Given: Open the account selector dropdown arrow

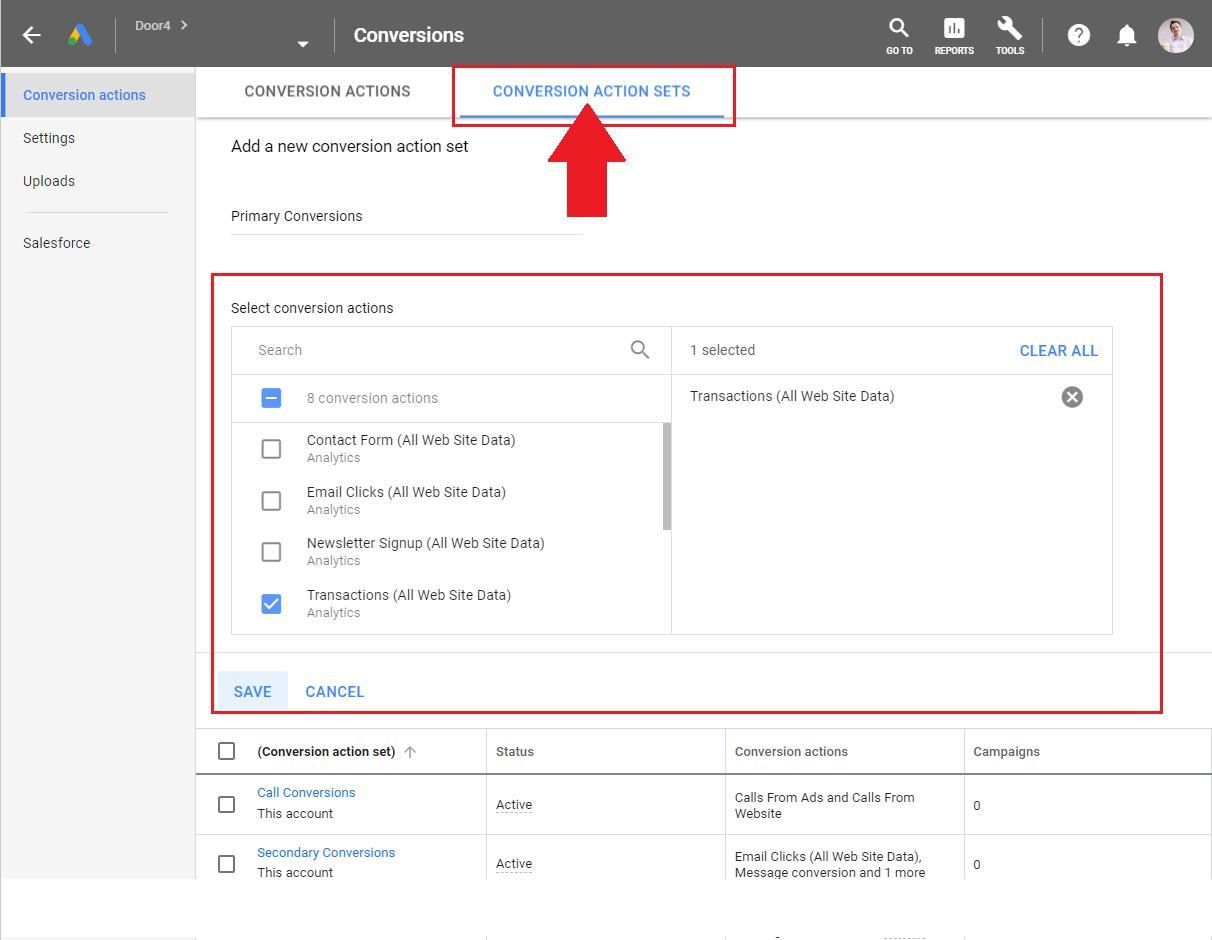Looking at the screenshot, I should click(303, 44).
